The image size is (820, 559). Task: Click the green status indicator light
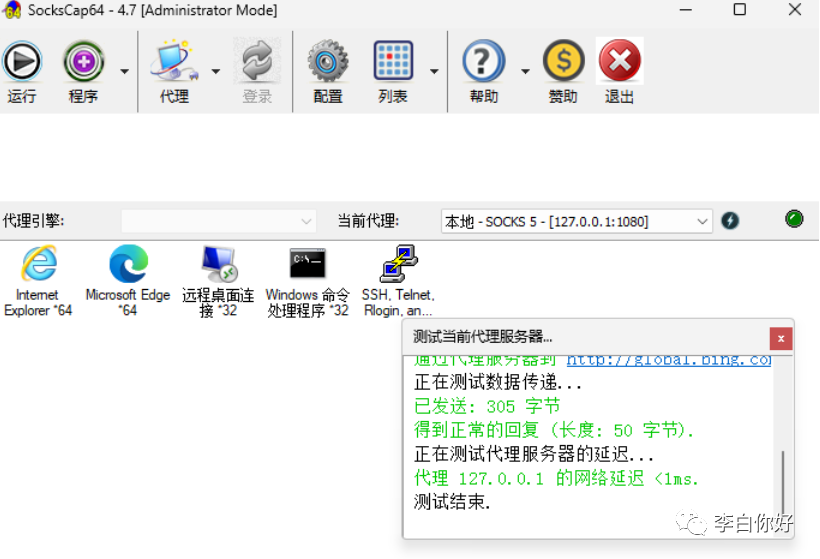(x=794, y=219)
